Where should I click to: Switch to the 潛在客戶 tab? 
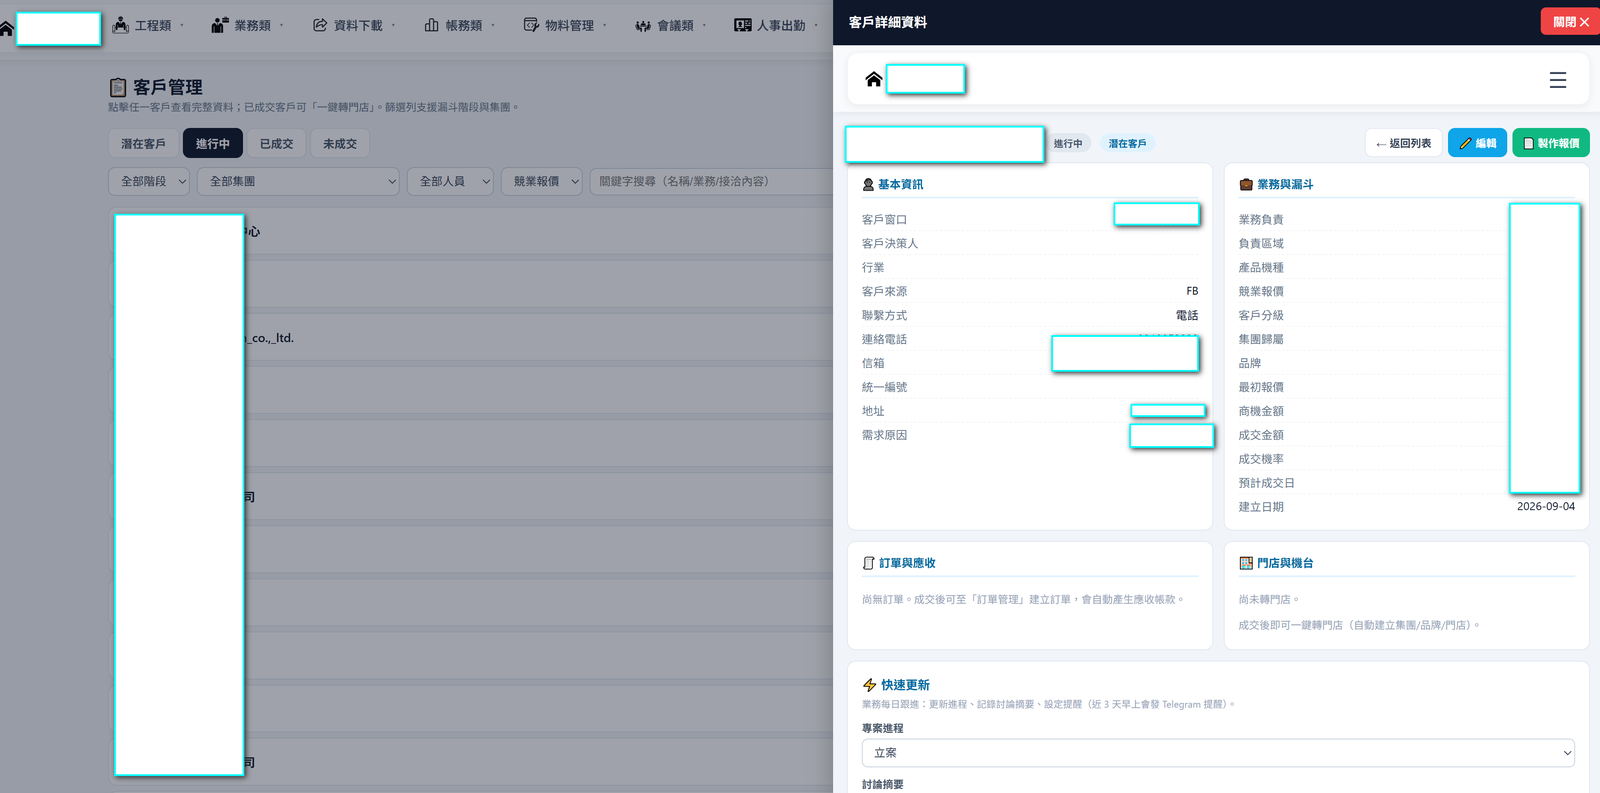[143, 144]
